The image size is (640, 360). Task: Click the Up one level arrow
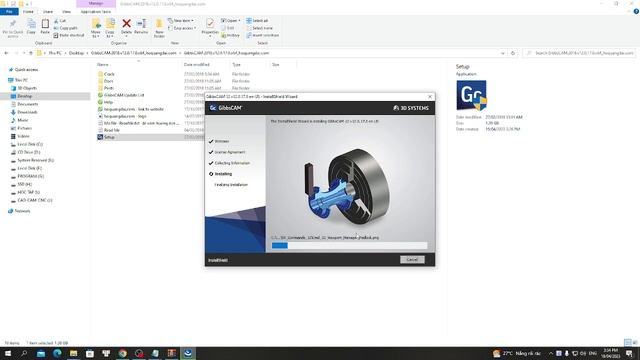point(31,53)
